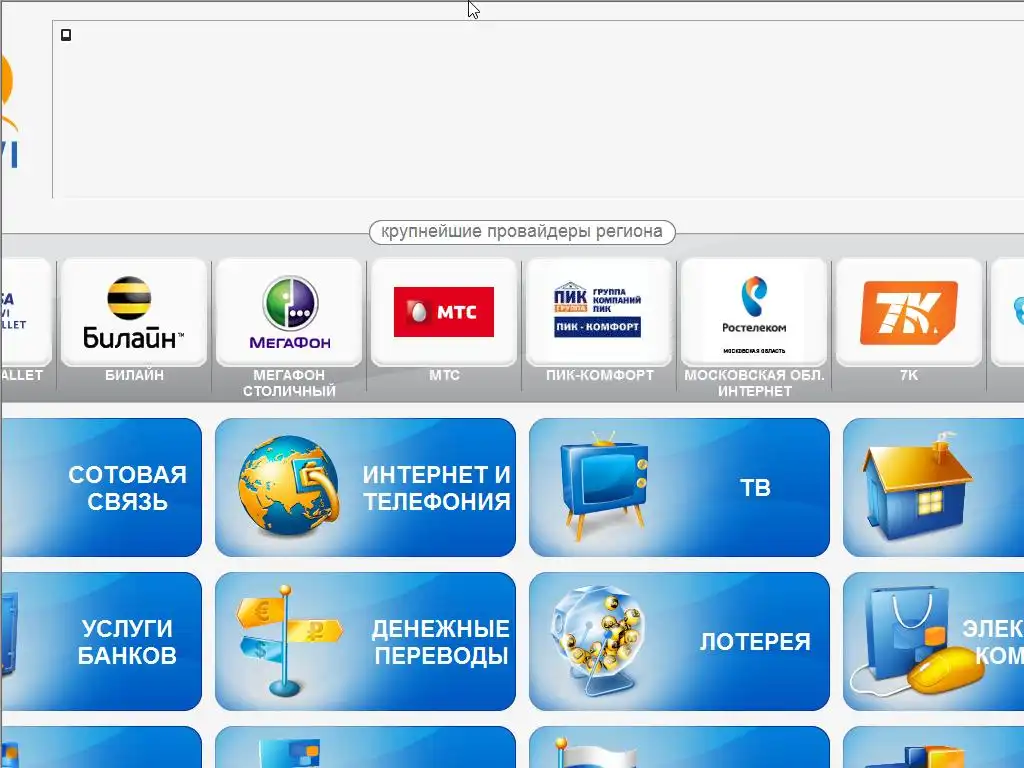Viewport: 1024px width, 768px height.
Task: Open the Денежные переводы category
Action: coord(365,641)
